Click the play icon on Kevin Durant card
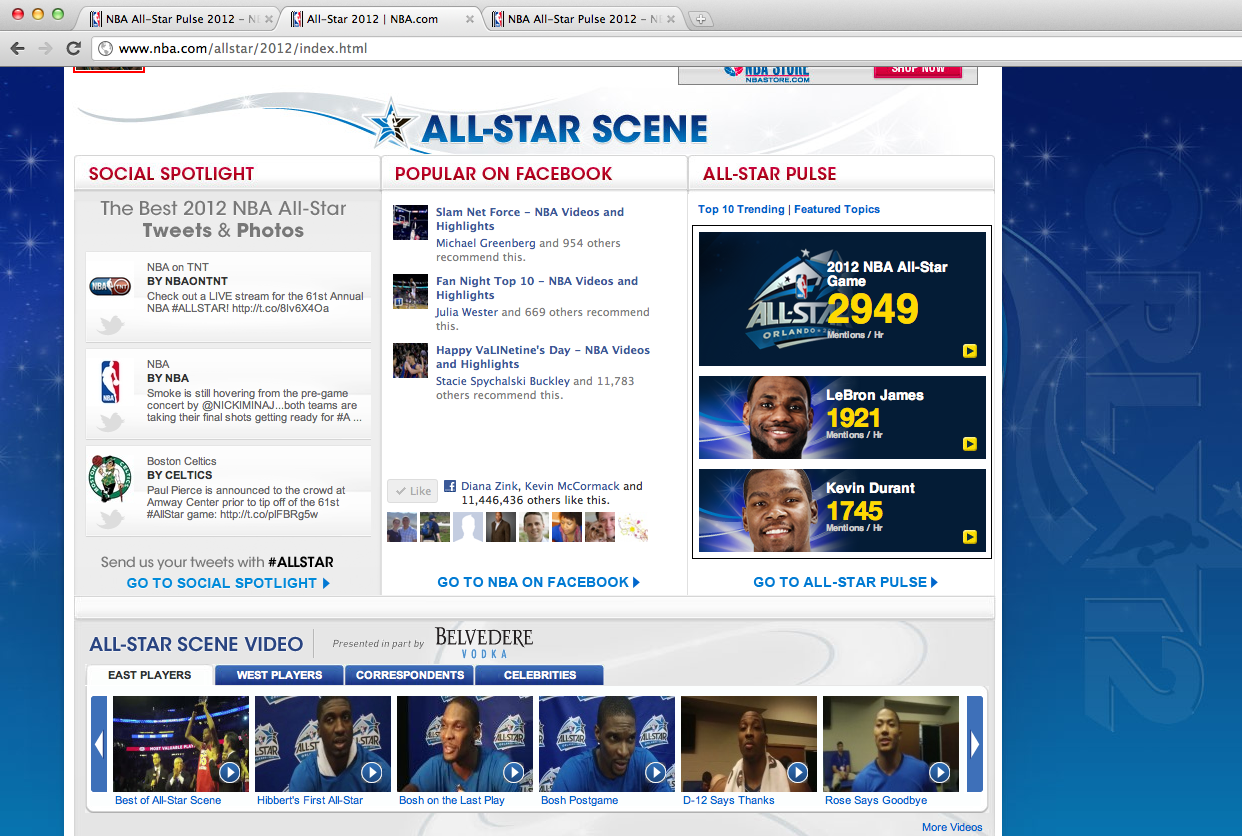The width and height of the screenshot is (1242, 836). click(x=969, y=537)
